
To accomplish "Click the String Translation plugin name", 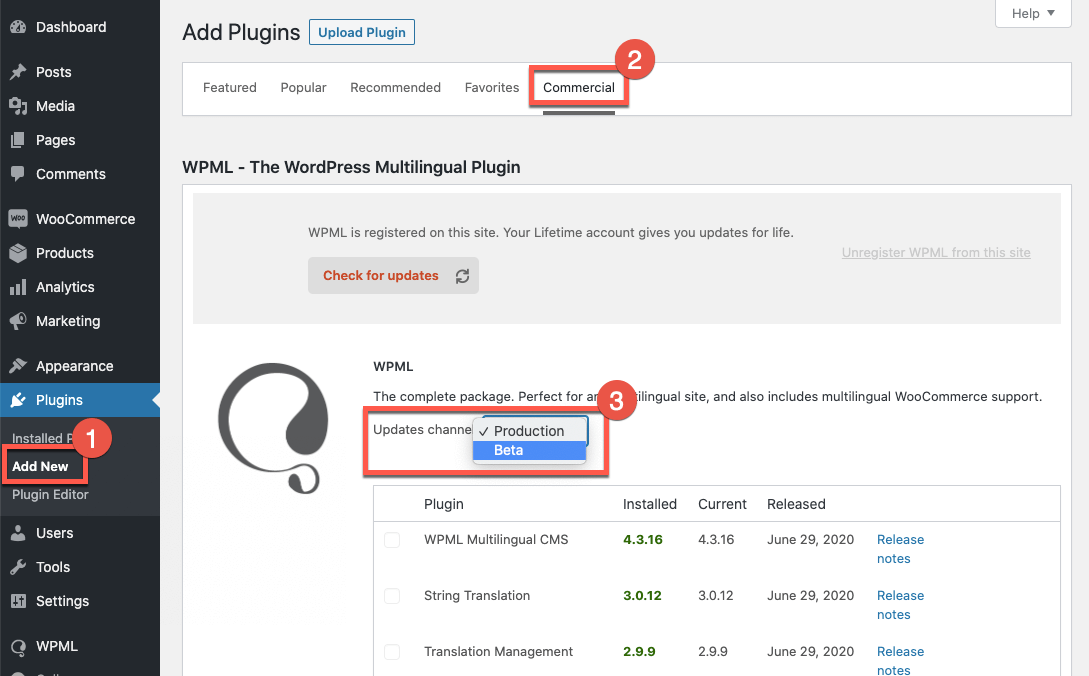I will click(476, 596).
